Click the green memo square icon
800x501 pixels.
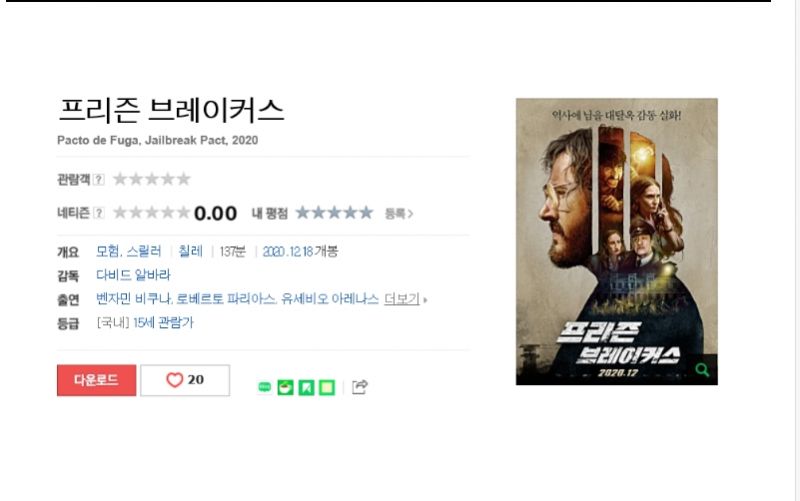click(x=327, y=387)
